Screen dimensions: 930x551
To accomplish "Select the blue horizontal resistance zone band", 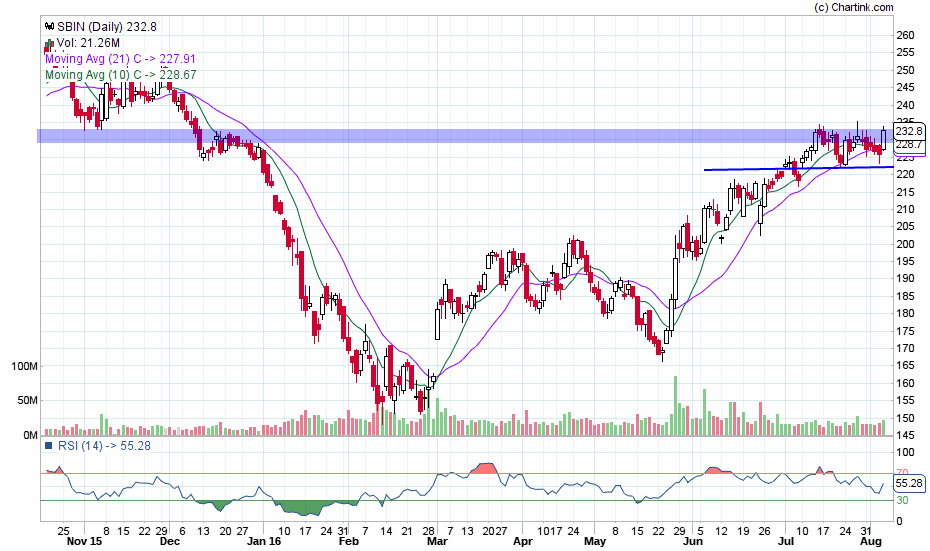I will pyautogui.click(x=400, y=136).
